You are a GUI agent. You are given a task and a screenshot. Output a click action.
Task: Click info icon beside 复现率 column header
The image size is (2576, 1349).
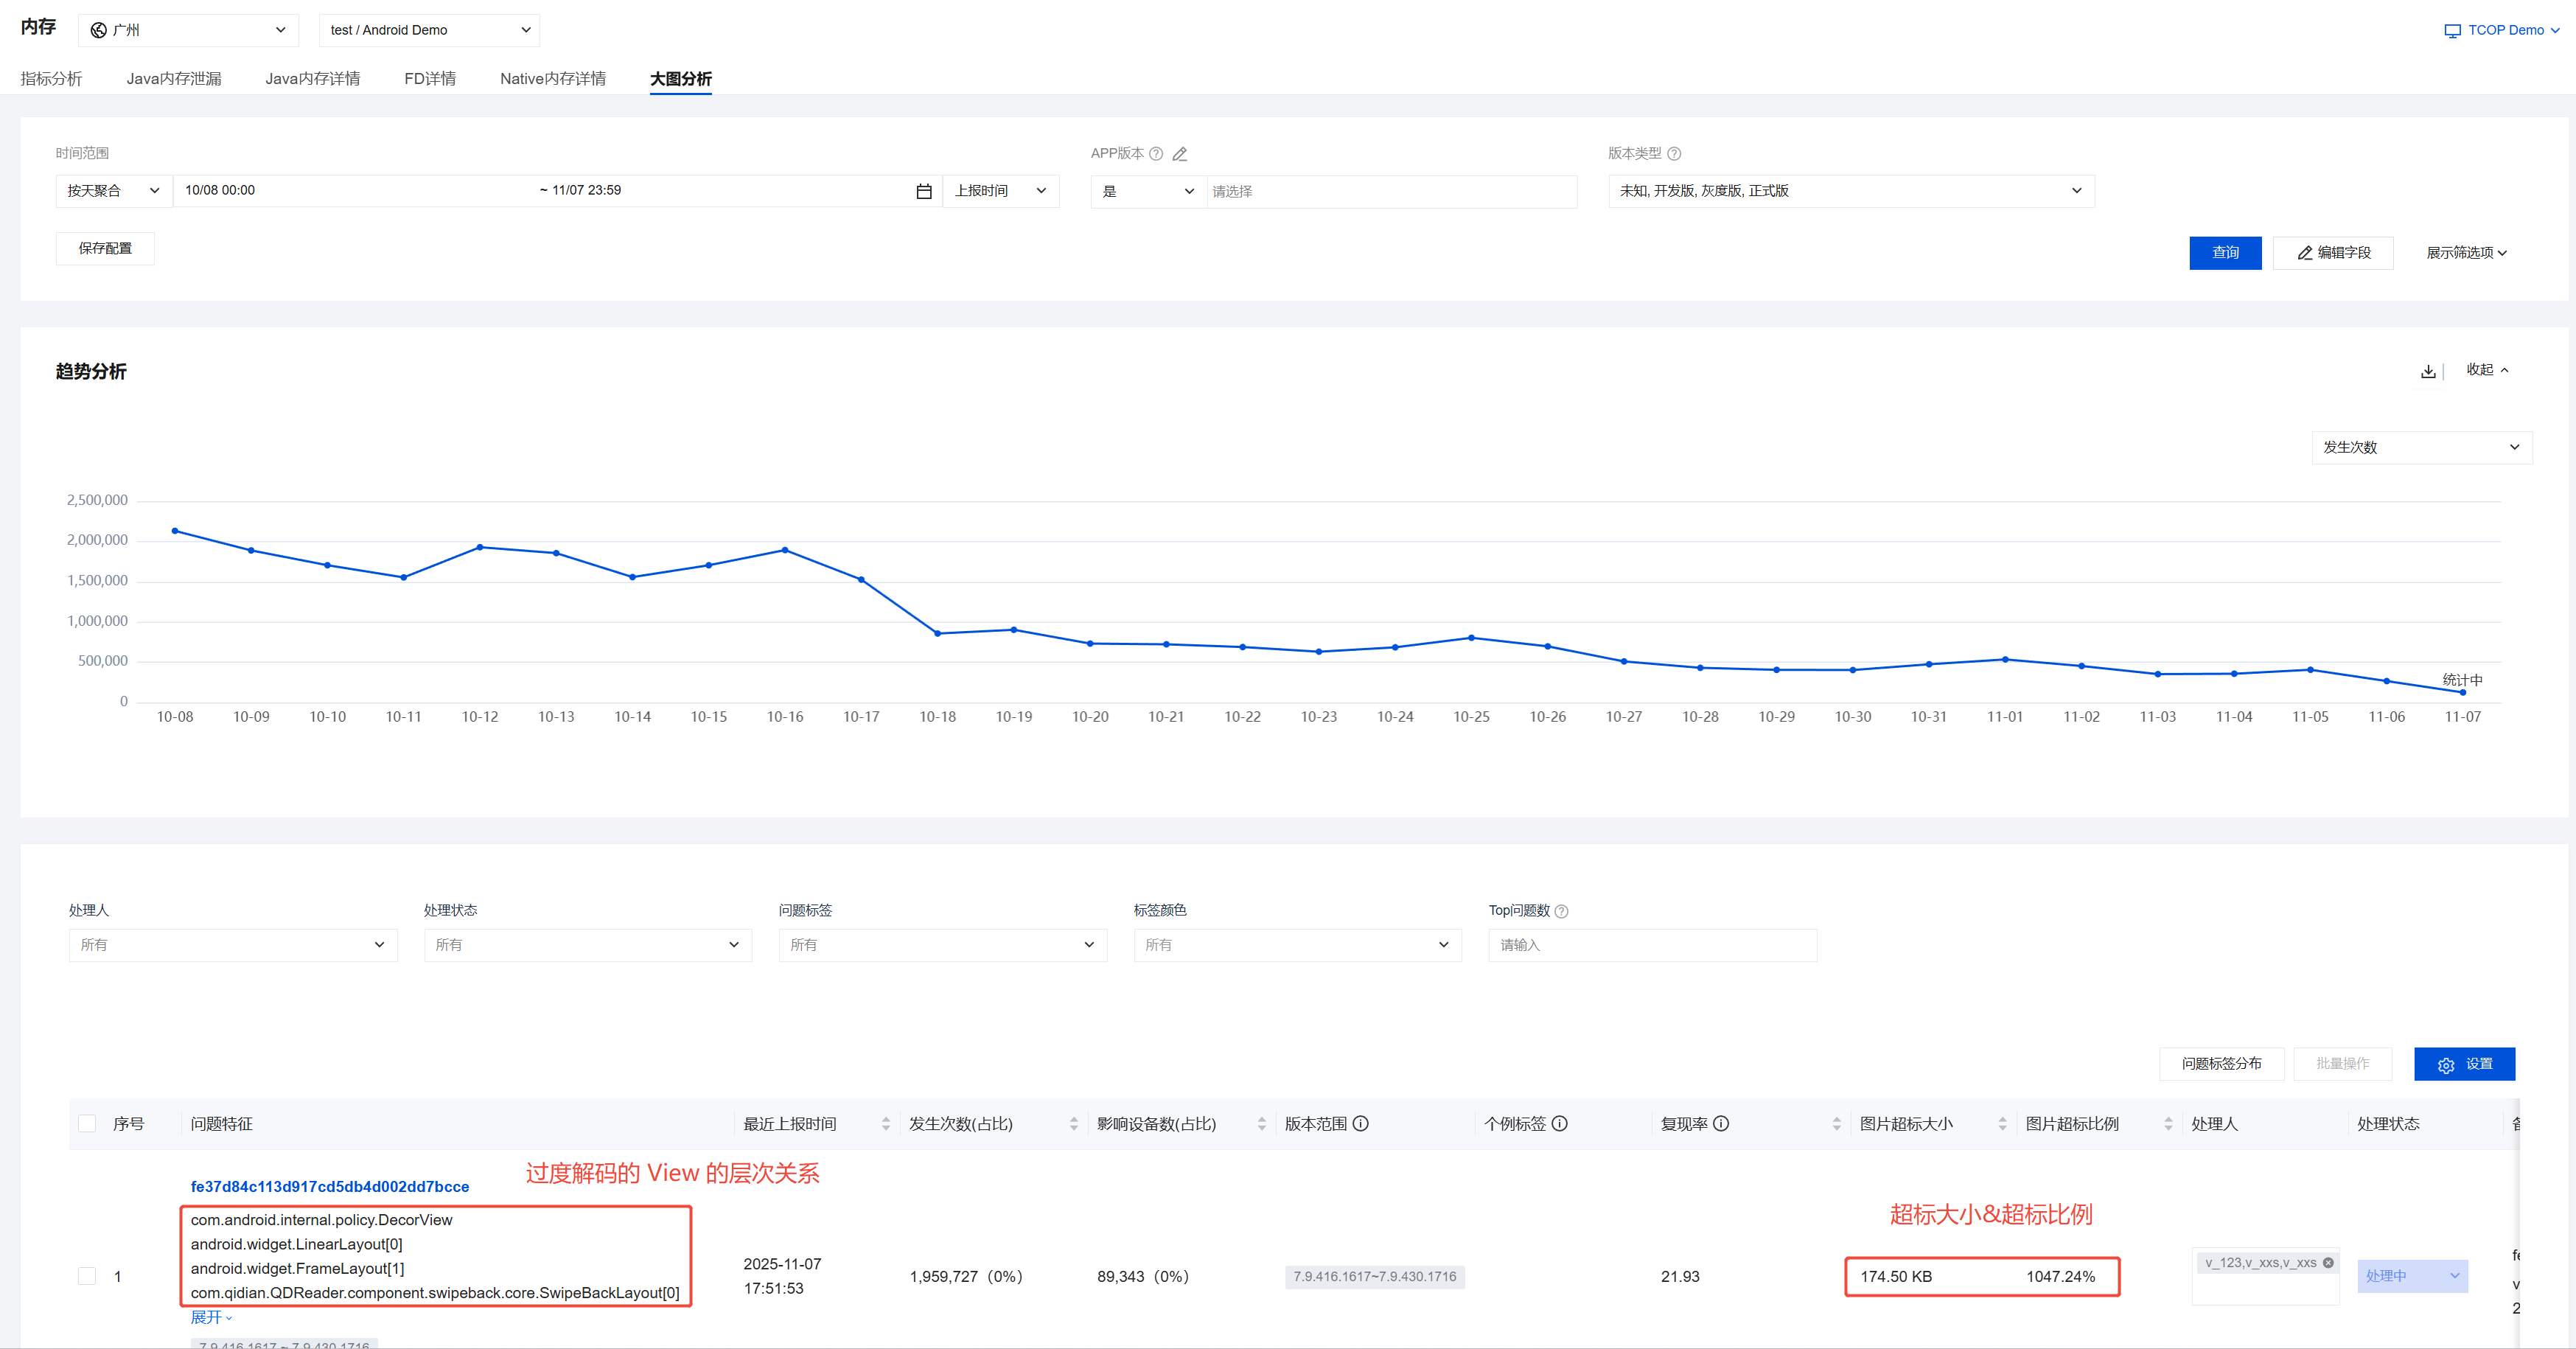(1721, 1124)
